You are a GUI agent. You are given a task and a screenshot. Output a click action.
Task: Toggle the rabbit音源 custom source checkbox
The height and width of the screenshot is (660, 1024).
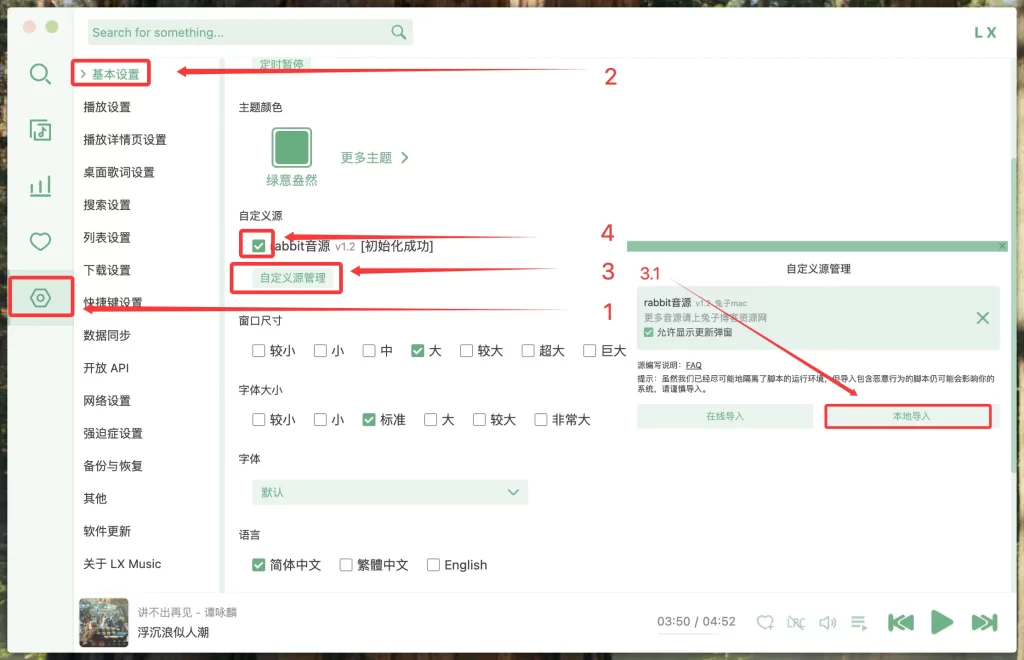259,246
